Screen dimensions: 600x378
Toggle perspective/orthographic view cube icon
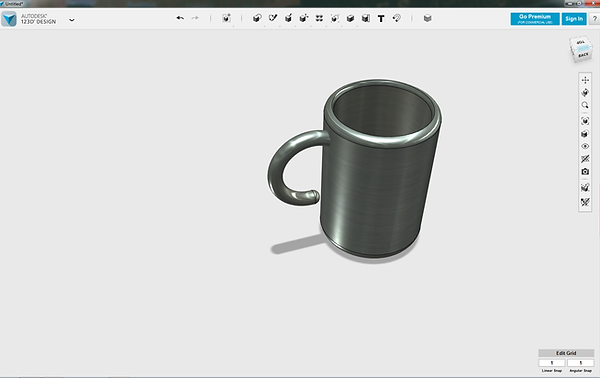[x=585, y=134]
